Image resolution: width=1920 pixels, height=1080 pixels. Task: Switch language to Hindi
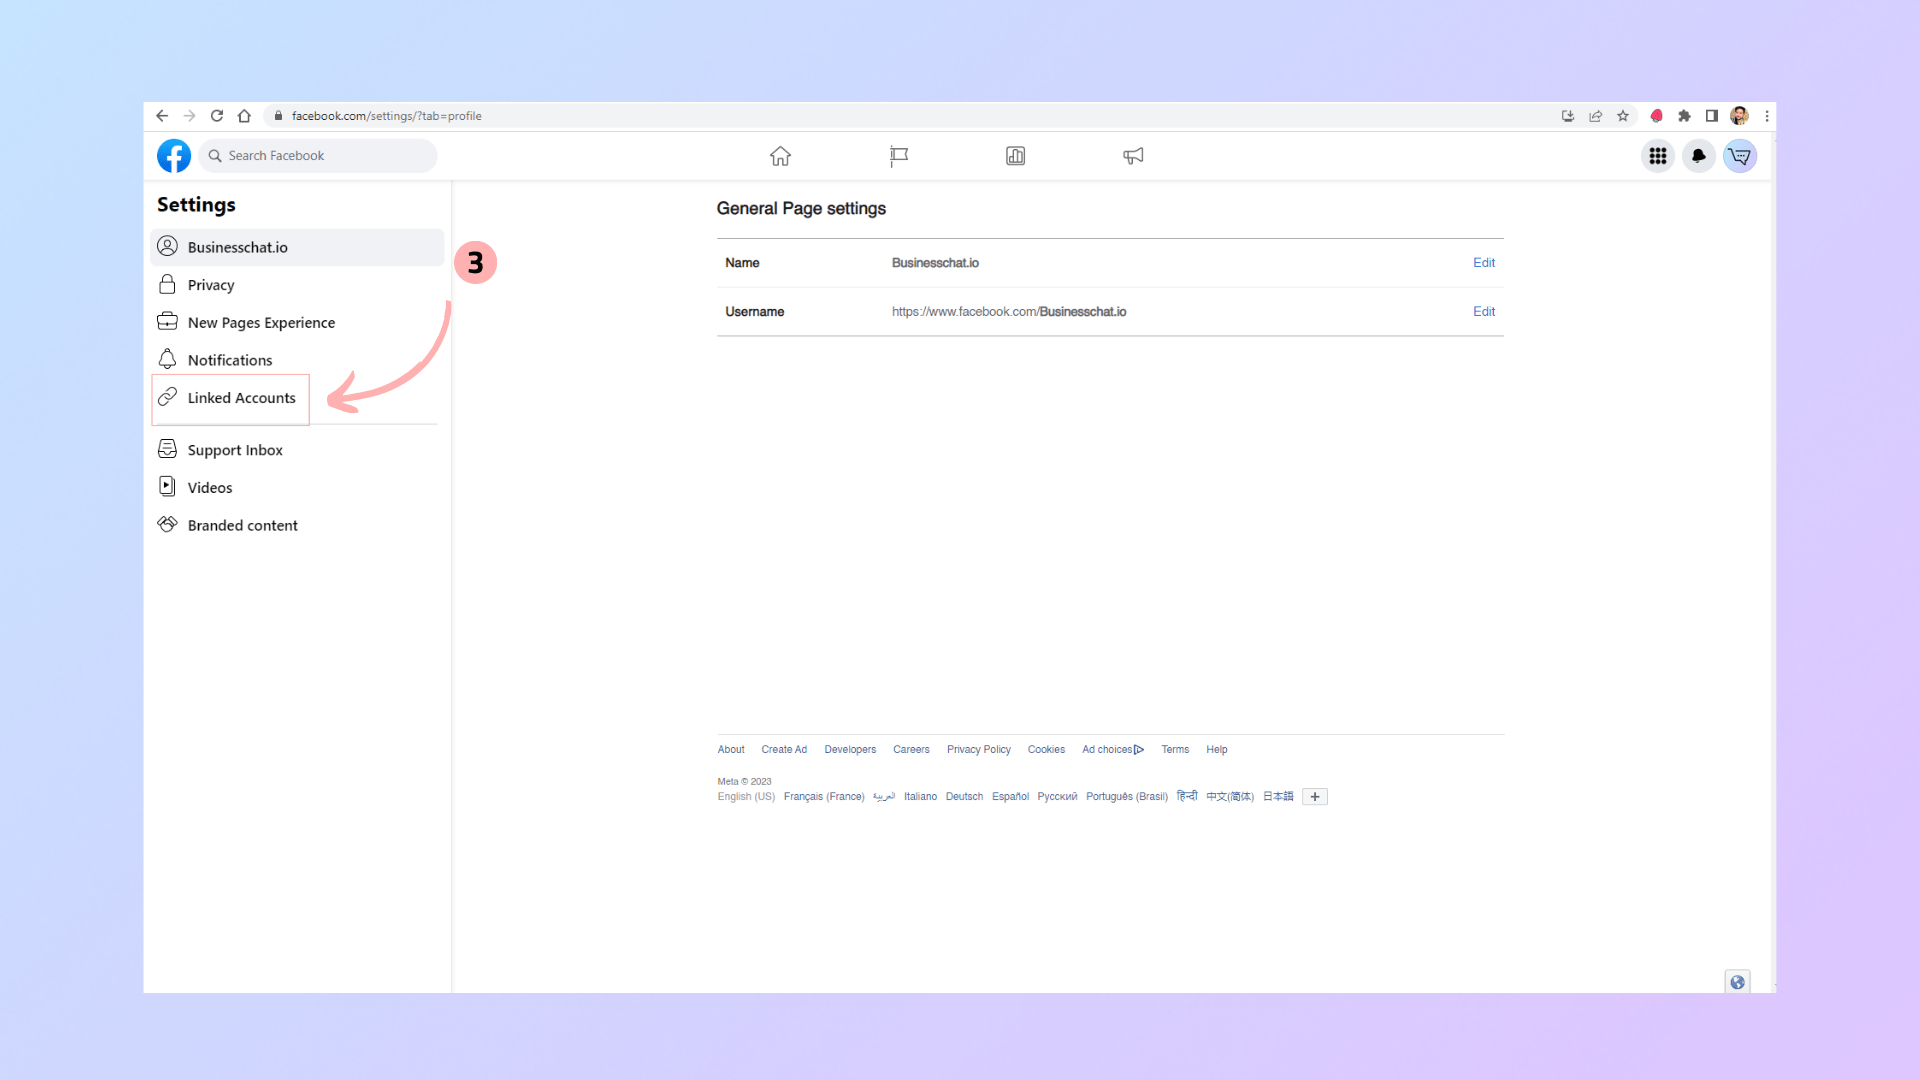point(1187,797)
